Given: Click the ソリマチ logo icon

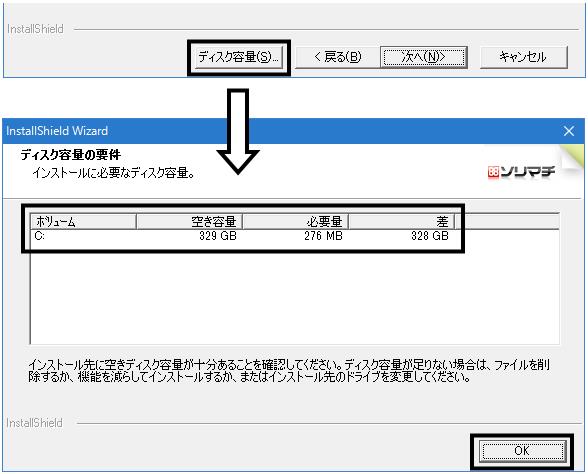Looking at the screenshot, I should point(522,172).
